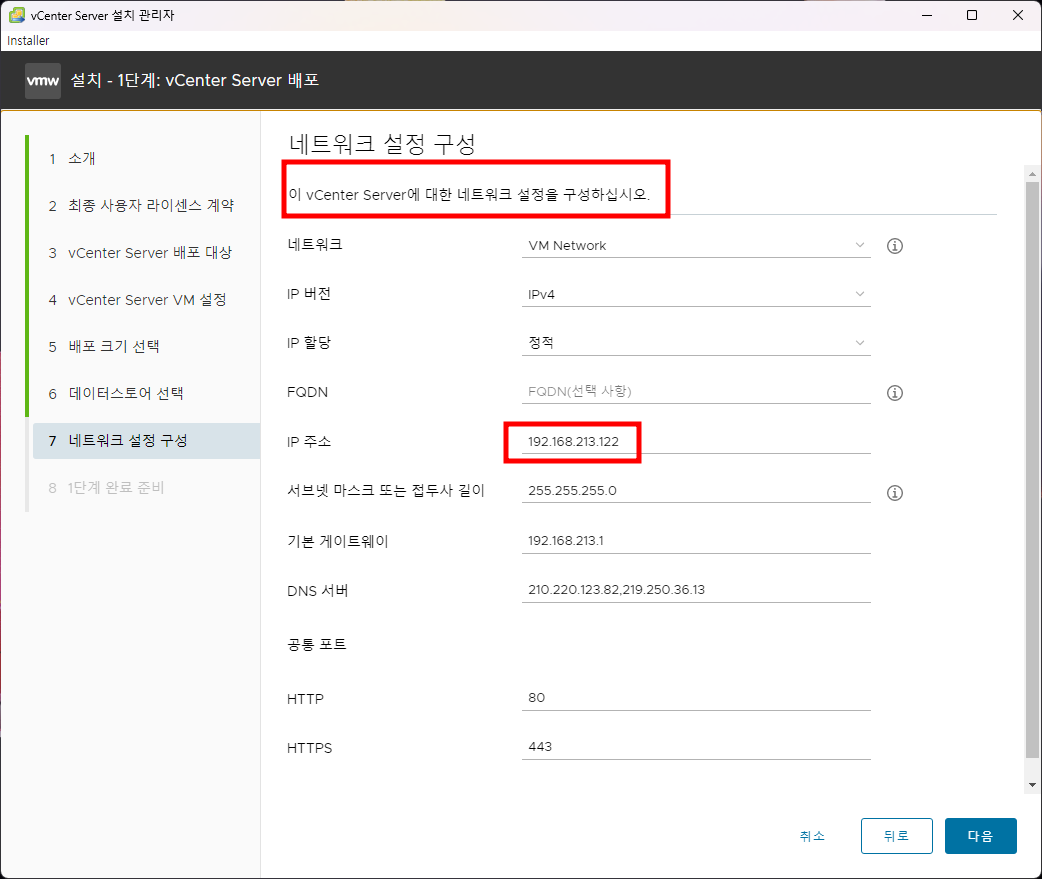1042x879 pixels.
Task: Open the IP 버전 IPv4 dropdown
Action: 696,294
